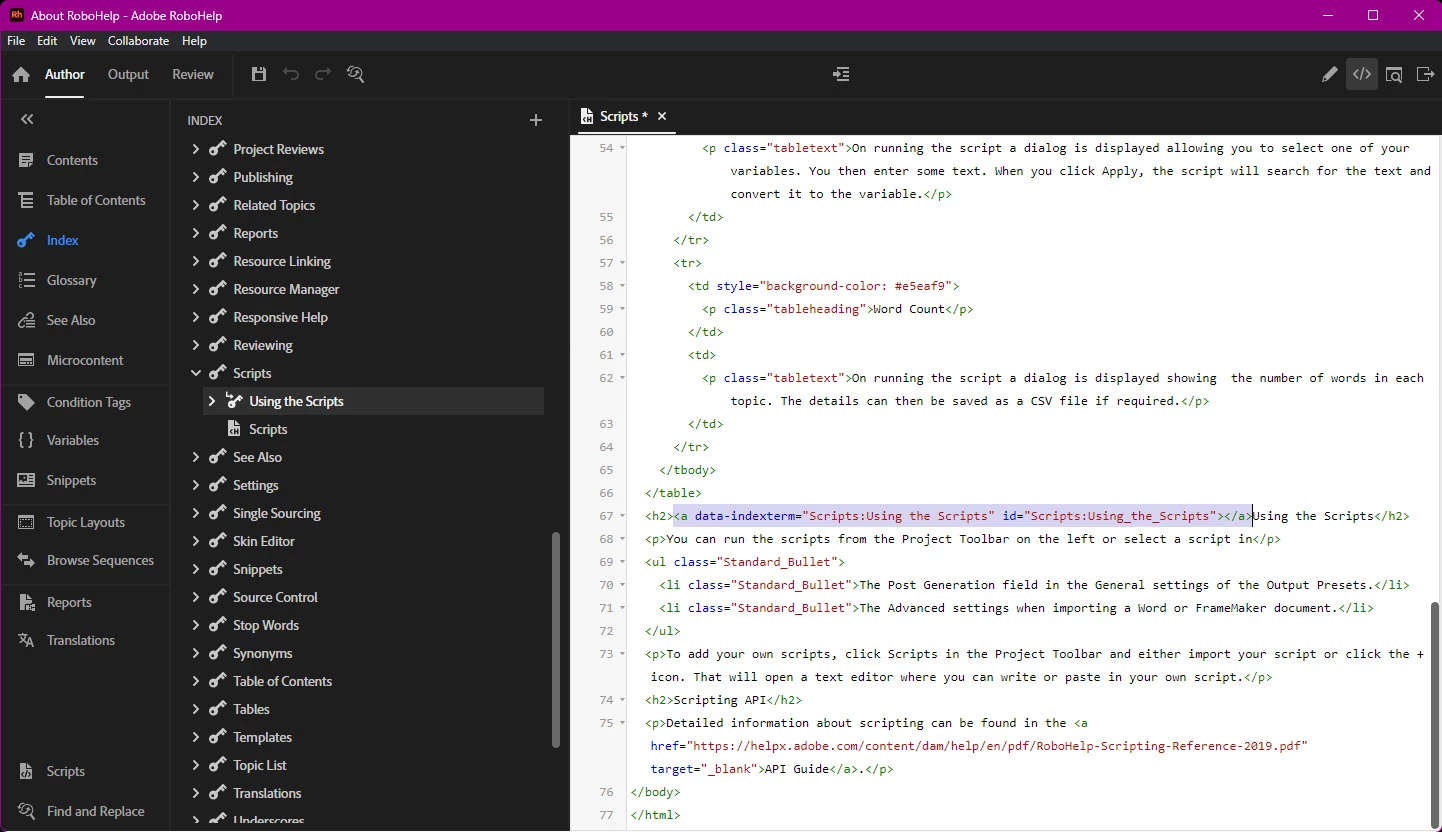Collapse the Scripts index keyword
Viewport: 1442px width, 832px height.
196,373
